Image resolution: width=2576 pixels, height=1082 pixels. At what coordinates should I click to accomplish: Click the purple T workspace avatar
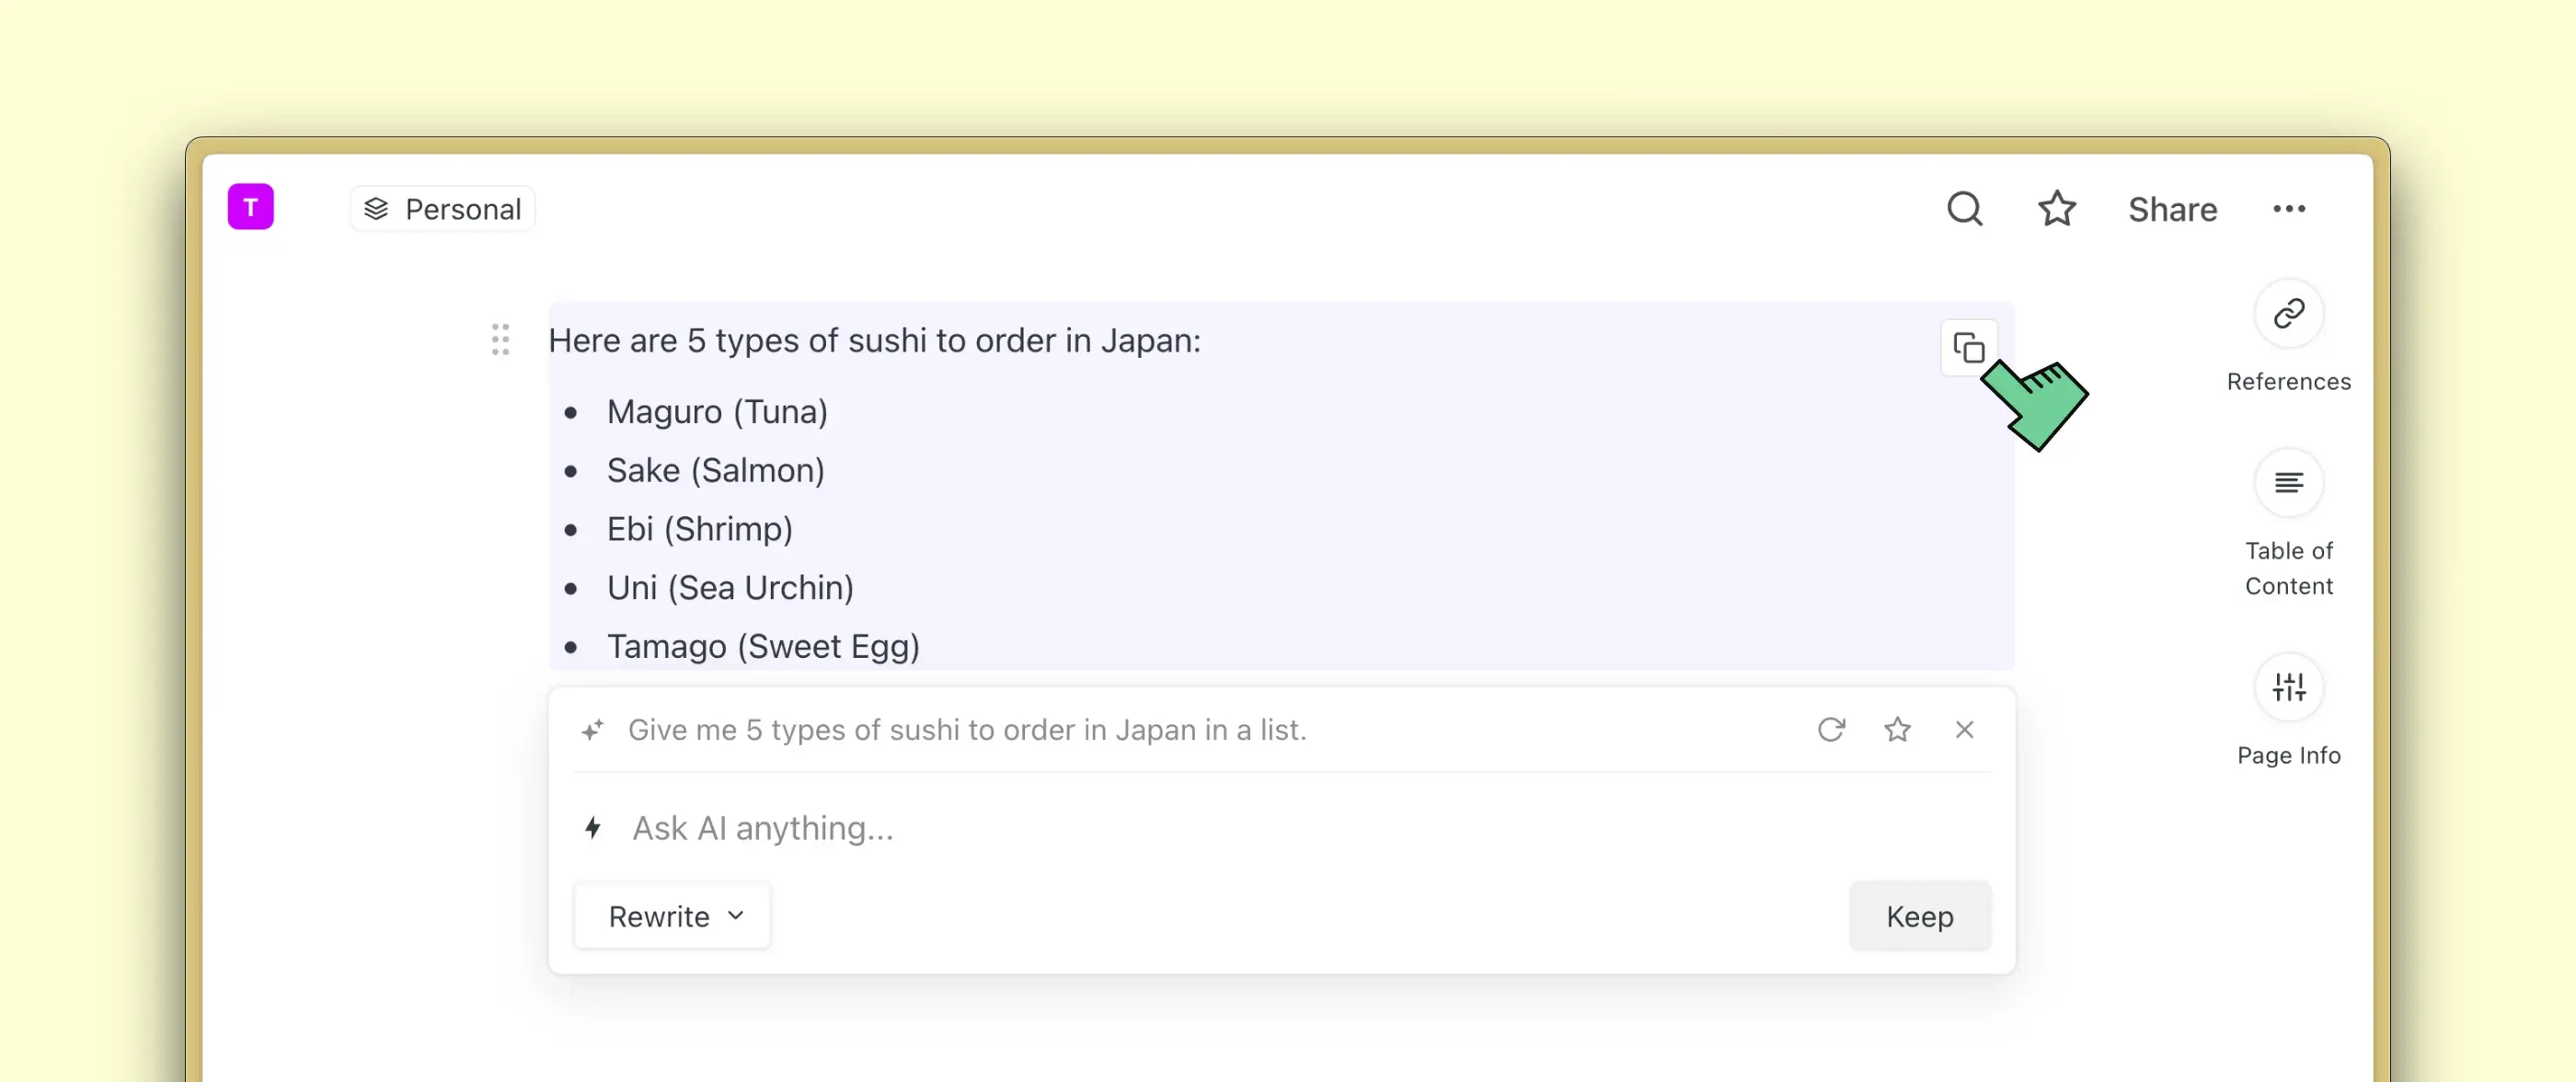[250, 207]
